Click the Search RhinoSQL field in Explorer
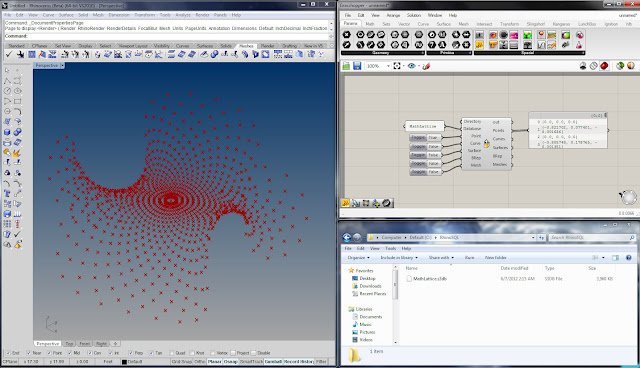 [591, 237]
